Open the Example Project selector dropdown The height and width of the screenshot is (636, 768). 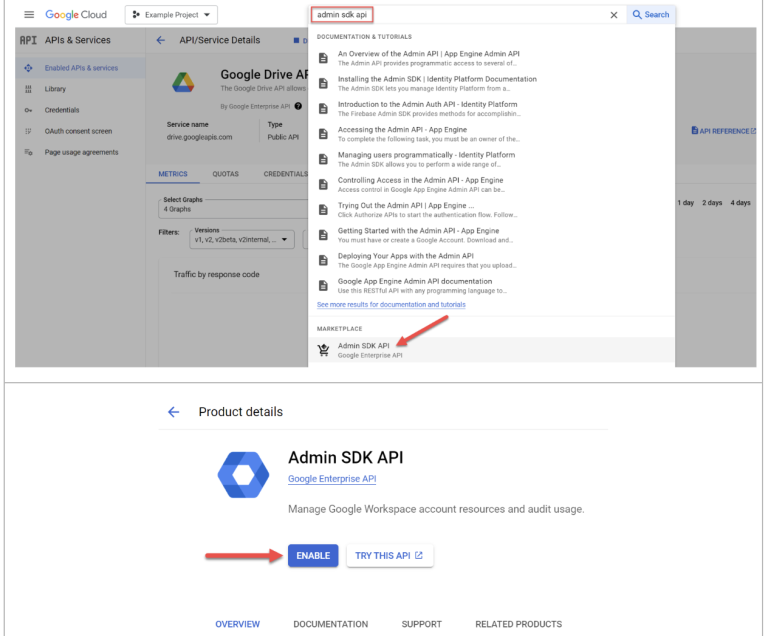[x=172, y=15]
